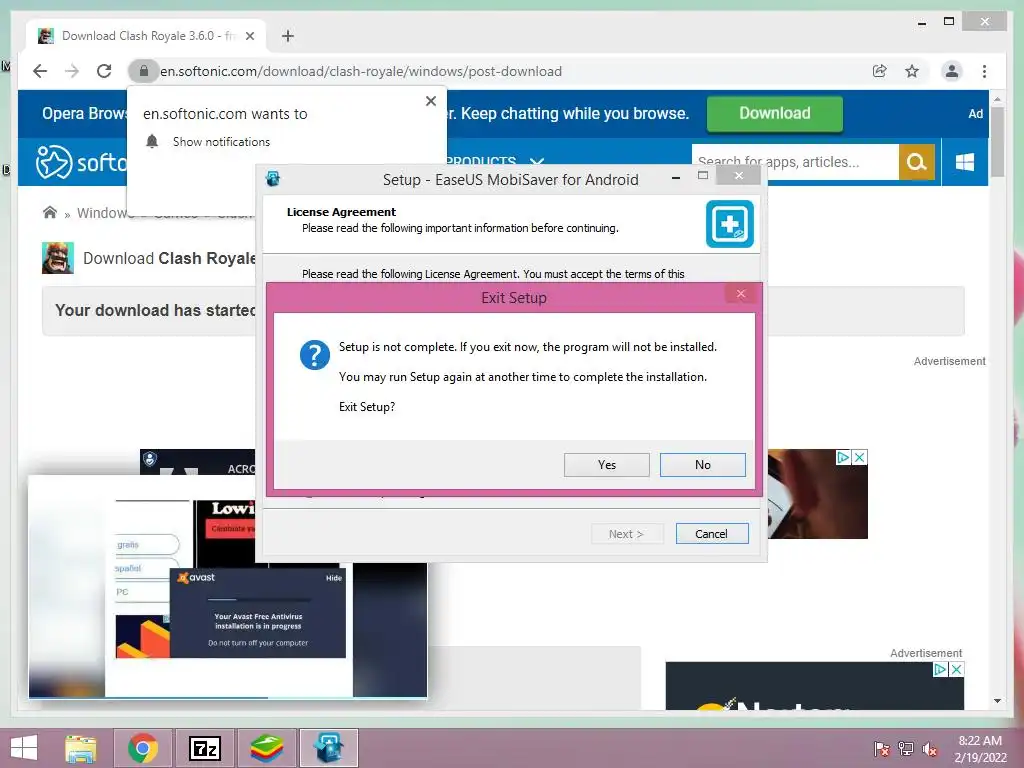Image resolution: width=1024 pixels, height=768 pixels.
Task: Reload the softonic page
Action: coord(104,71)
